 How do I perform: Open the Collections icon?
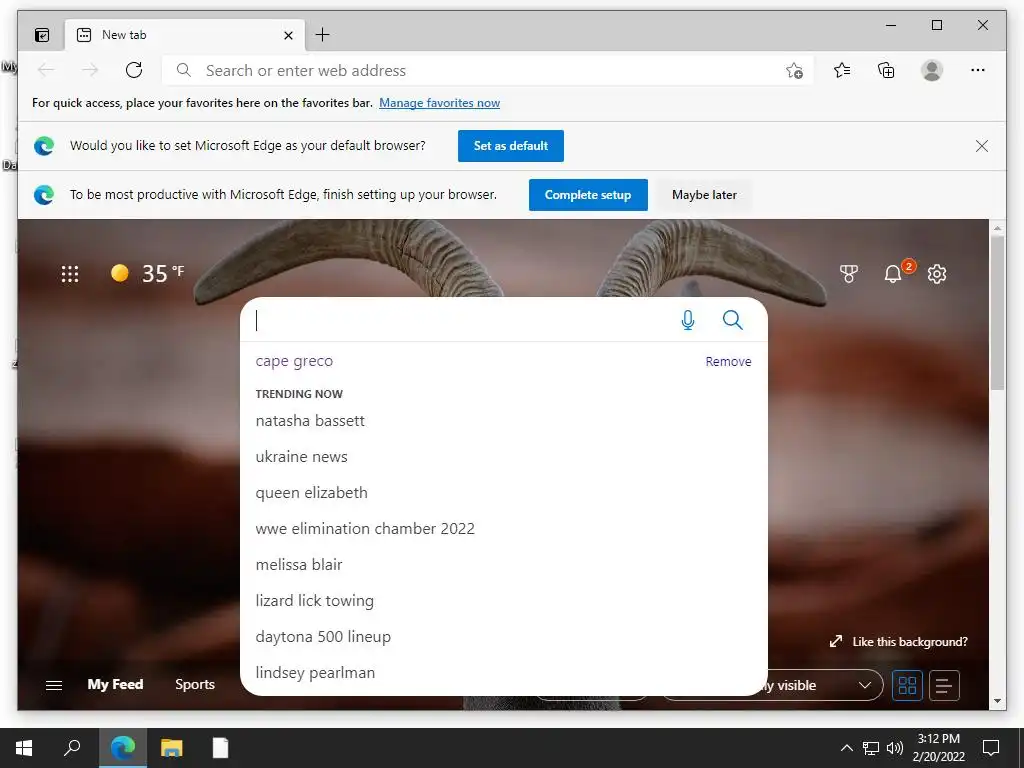click(886, 70)
